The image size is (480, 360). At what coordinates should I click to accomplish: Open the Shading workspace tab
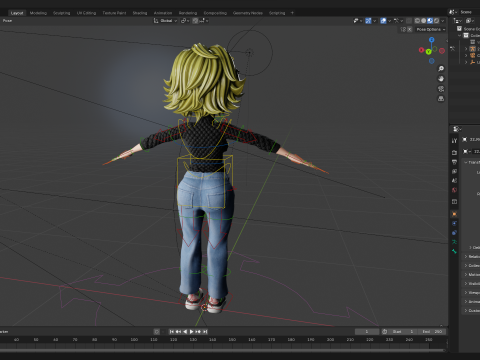(x=140, y=13)
